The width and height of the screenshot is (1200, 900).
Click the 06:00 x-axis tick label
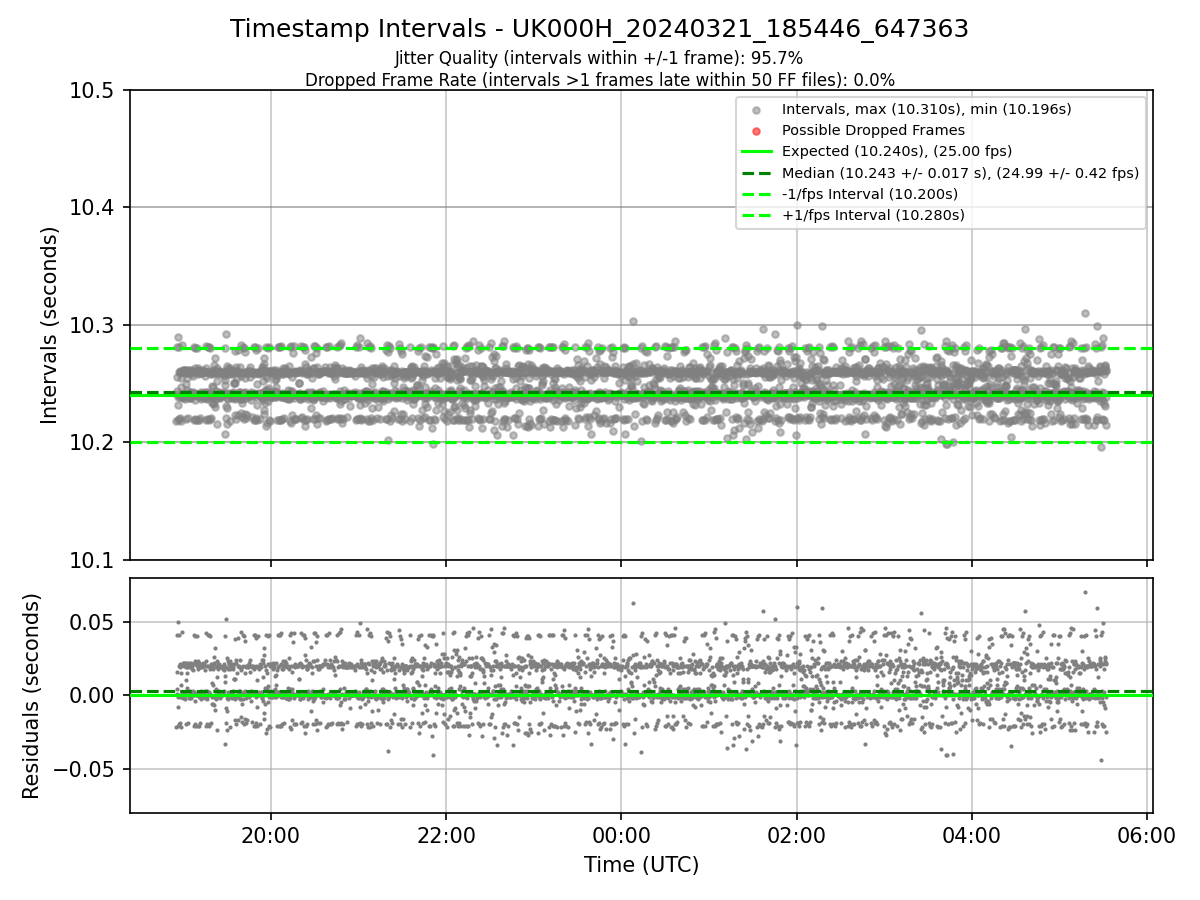pos(1147,834)
